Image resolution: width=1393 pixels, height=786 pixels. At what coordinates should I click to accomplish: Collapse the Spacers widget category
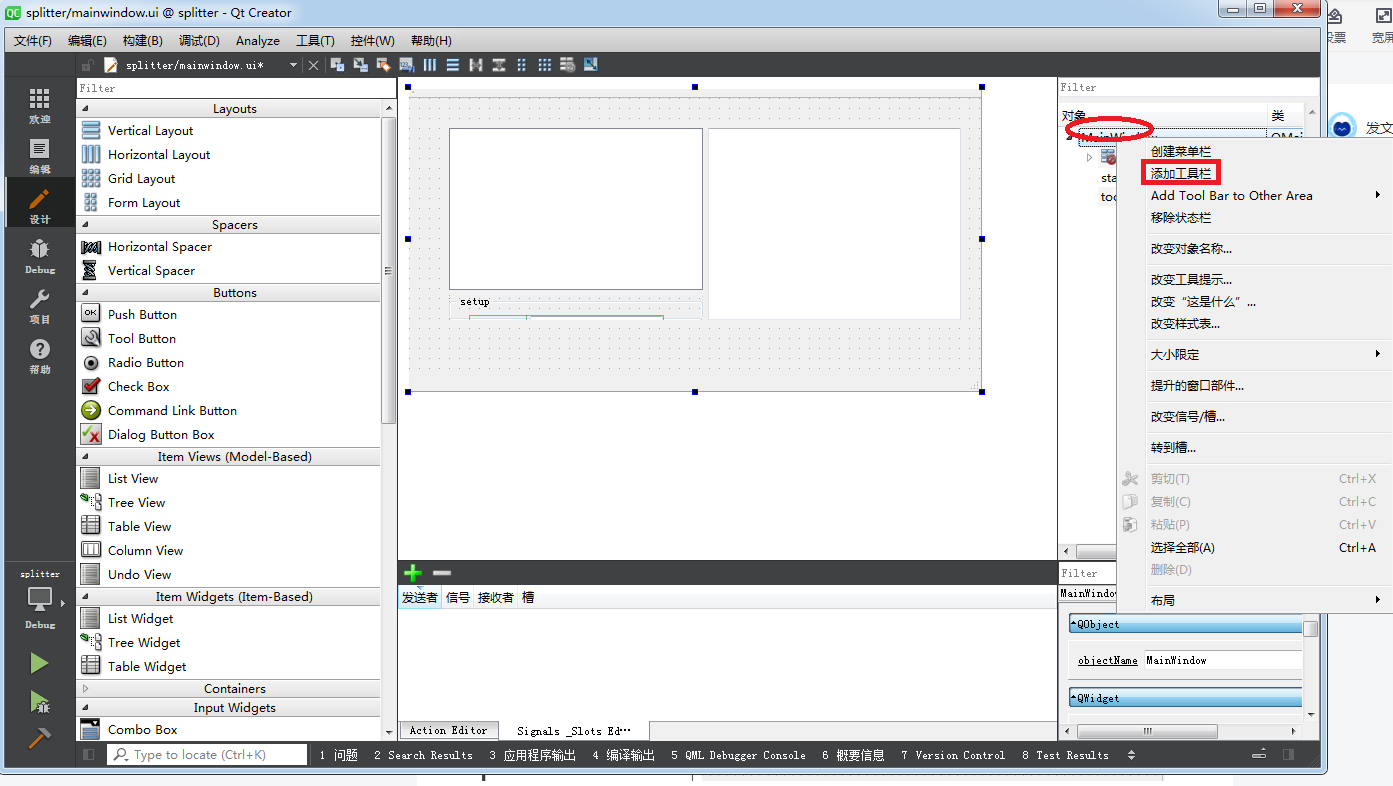coord(85,225)
